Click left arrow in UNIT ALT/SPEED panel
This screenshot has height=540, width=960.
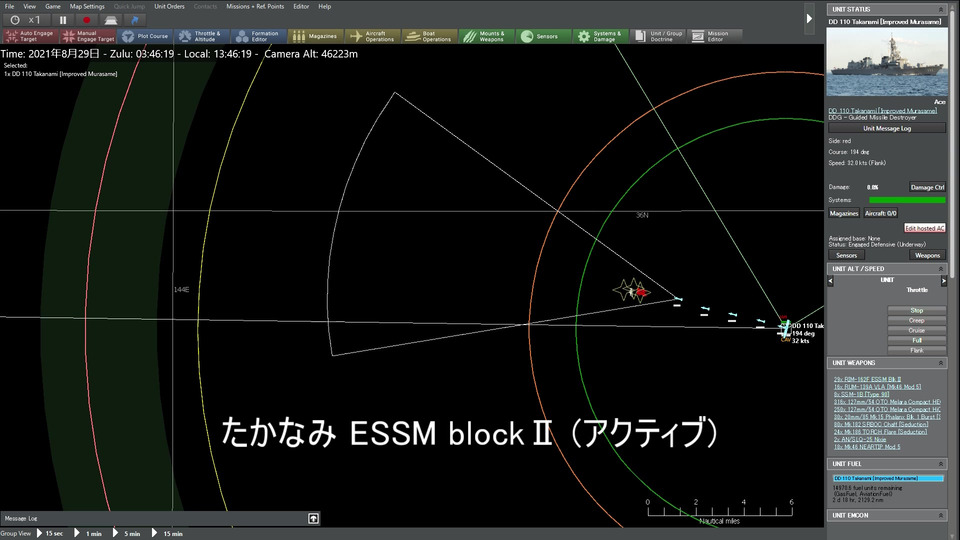(x=830, y=280)
